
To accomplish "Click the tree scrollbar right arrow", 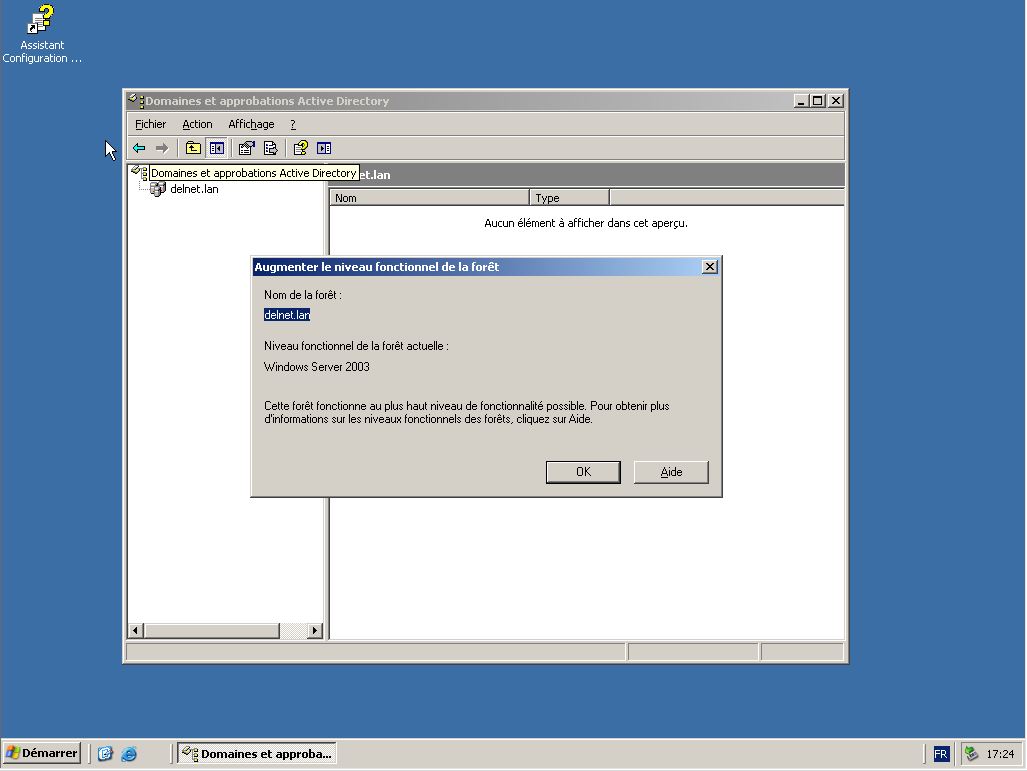I will pyautogui.click(x=315, y=630).
